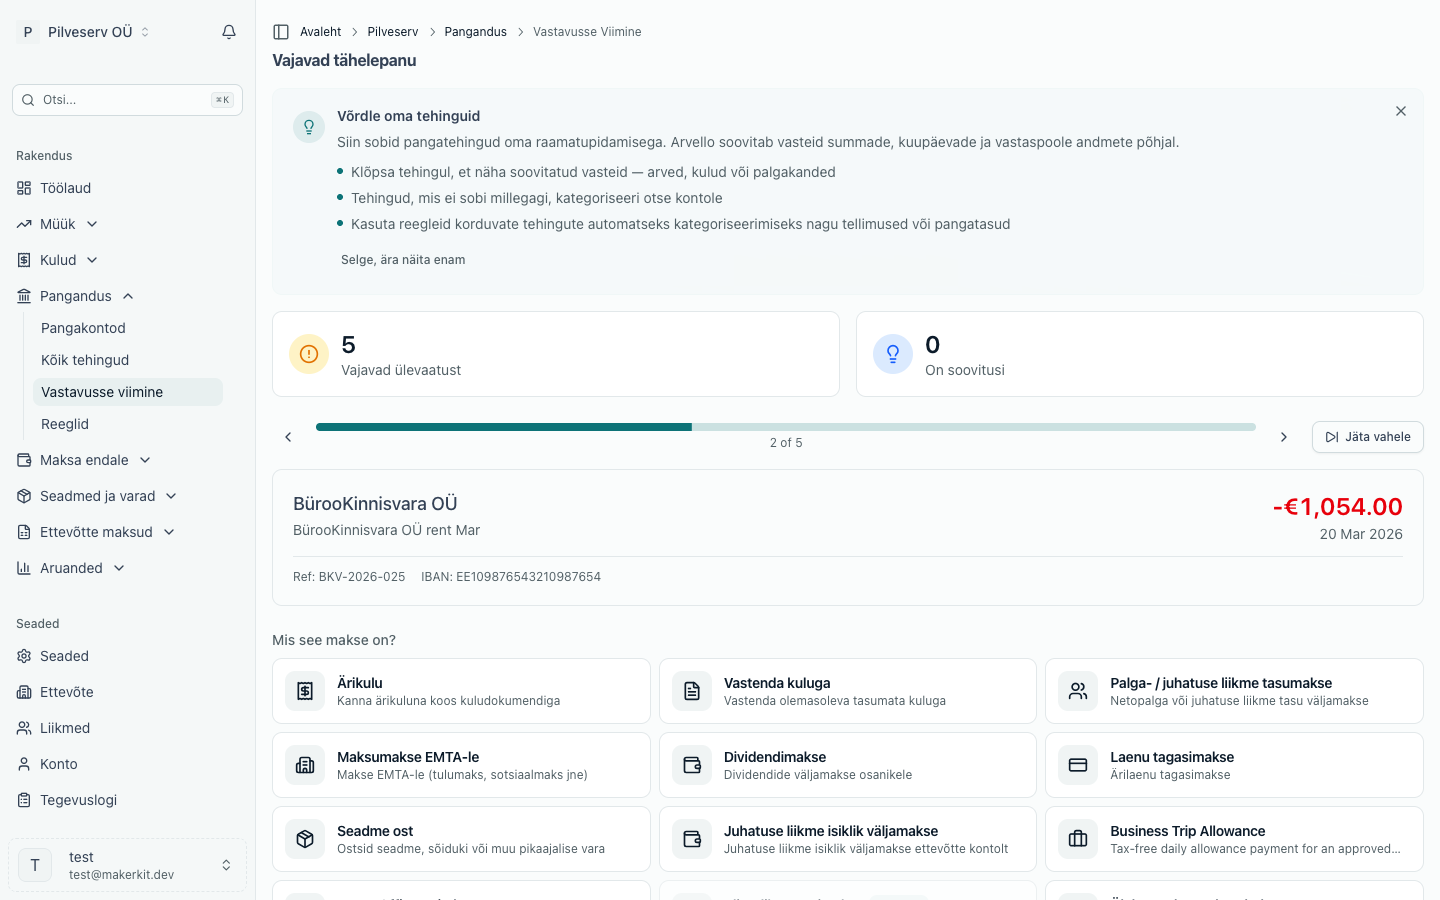Click the Seaded gear icon
The image size is (1440, 900).
24,656
